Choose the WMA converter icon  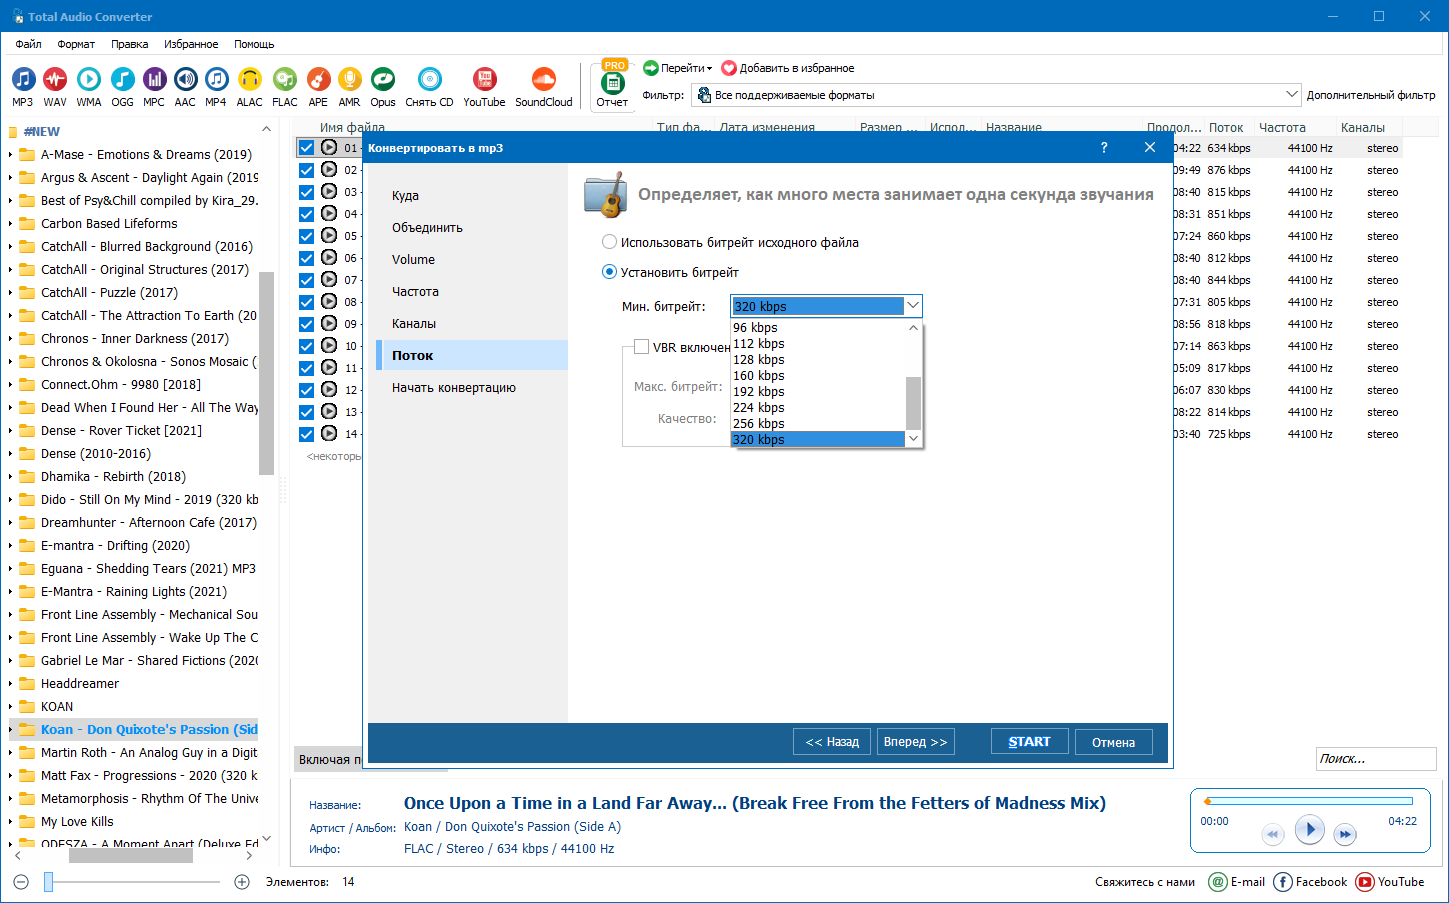(x=89, y=87)
